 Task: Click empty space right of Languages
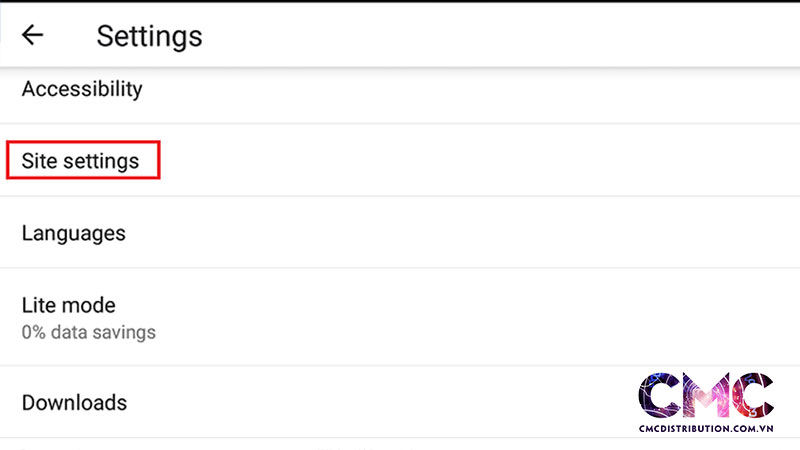tap(450, 233)
